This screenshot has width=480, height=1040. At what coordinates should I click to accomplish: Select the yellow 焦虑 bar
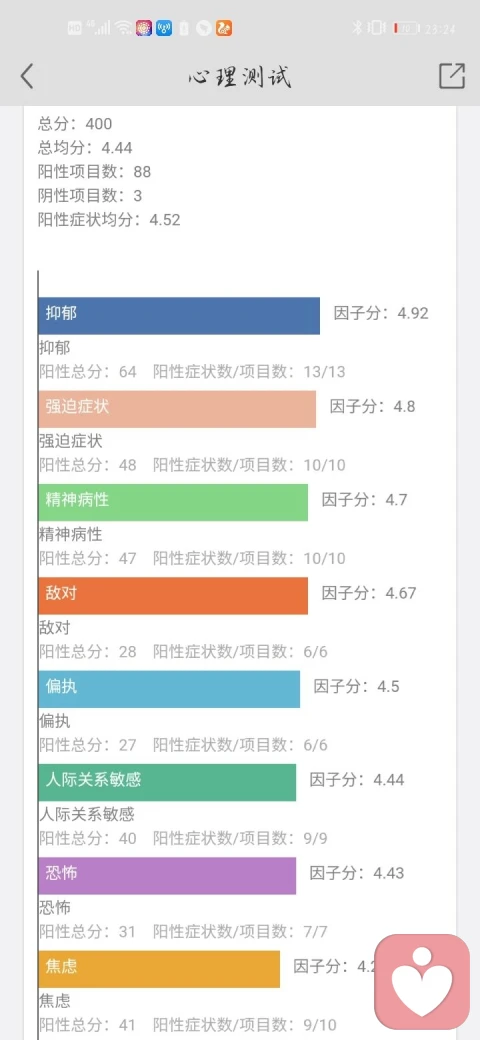[159, 969]
